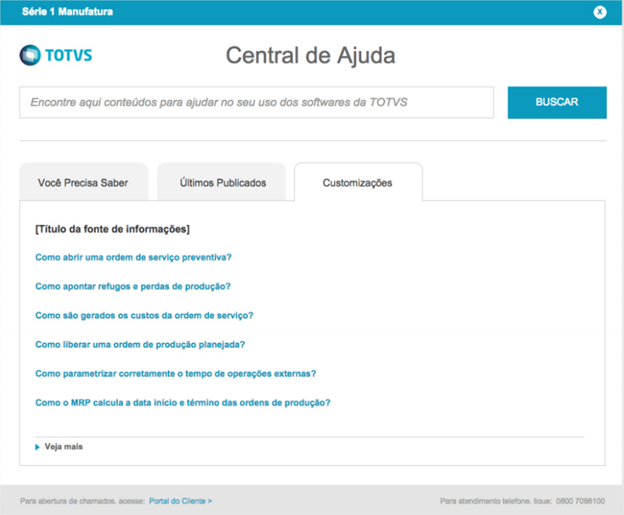Click the '[Título da fonte de informações]' heading
This screenshot has width=624, height=515.
(x=112, y=229)
